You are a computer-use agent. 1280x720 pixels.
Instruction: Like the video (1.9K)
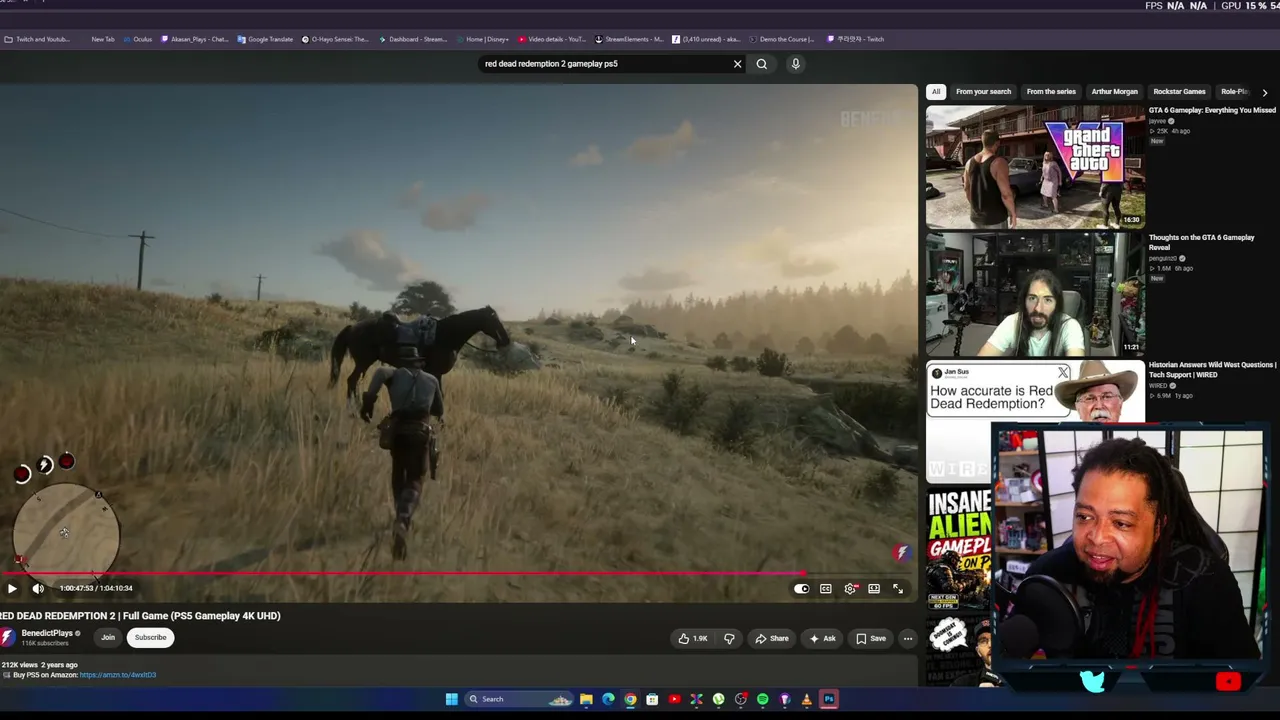click(x=693, y=638)
